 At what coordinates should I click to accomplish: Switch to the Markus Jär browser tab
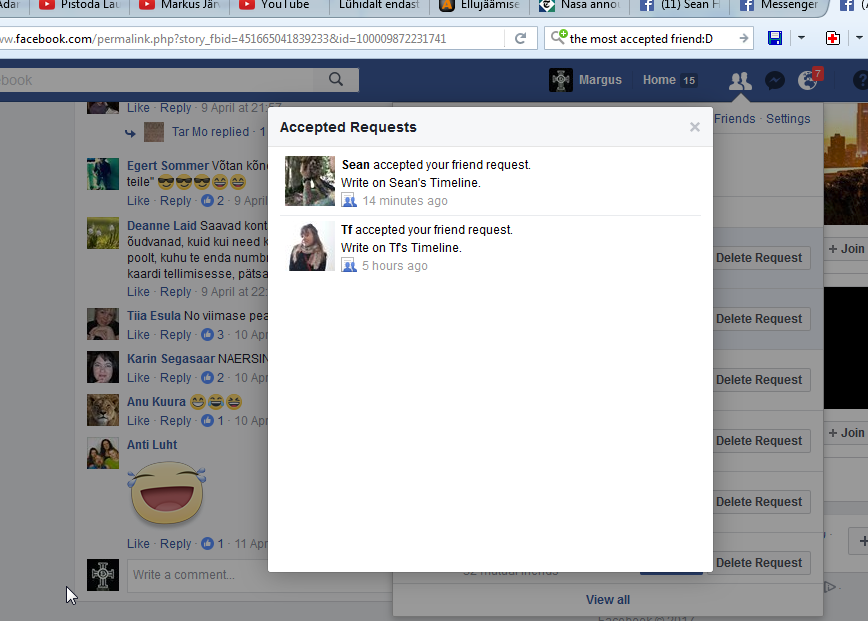click(x=179, y=6)
